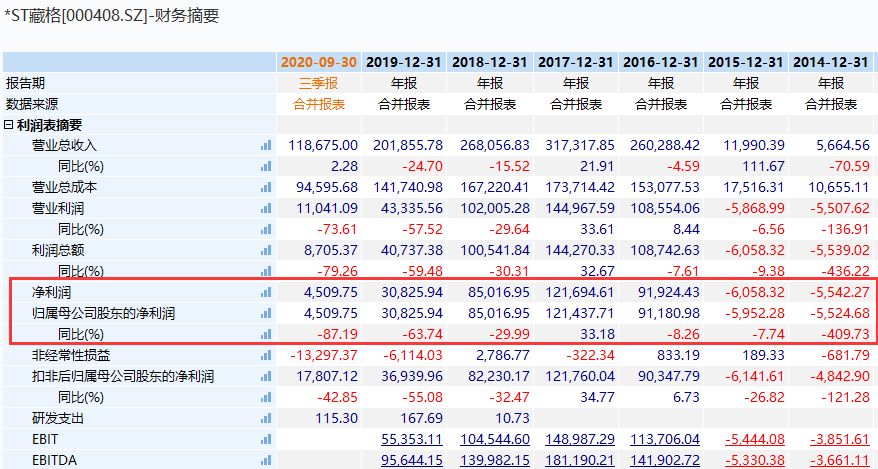Open EBITDA value 141,902.72 link
The width and height of the screenshot is (878, 469).
[x=665, y=460]
